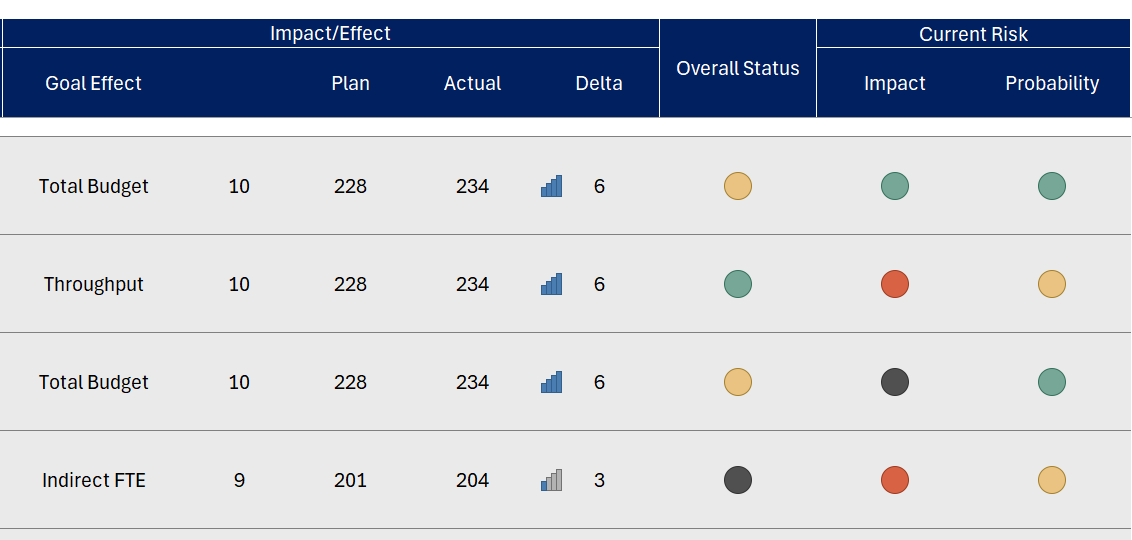Select the Indirect FTE goal cell
This screenshot has width=1132, height=540.
pos(94,480)
